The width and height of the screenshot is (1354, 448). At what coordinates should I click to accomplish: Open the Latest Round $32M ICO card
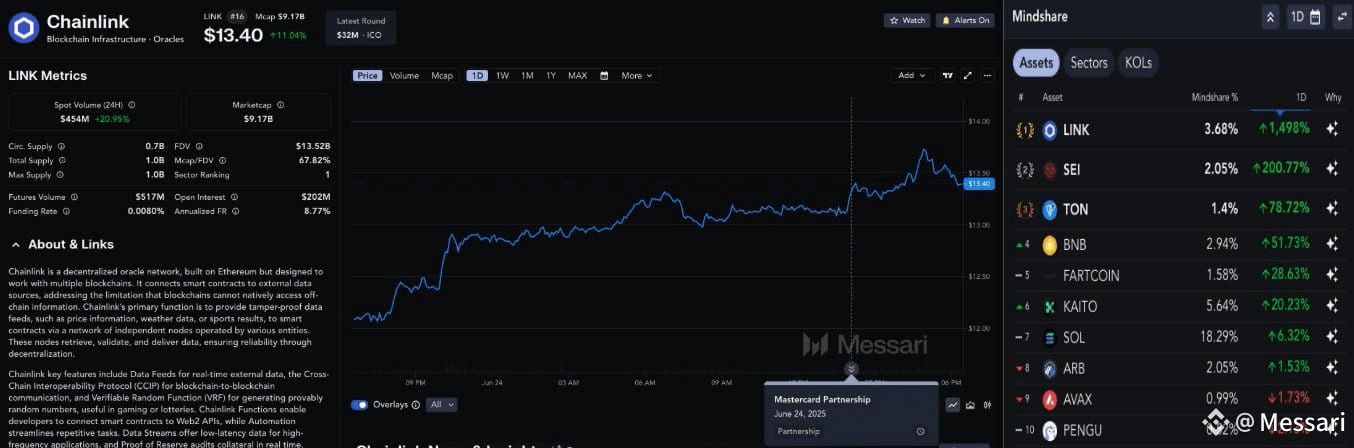click(x=361, y=27)
